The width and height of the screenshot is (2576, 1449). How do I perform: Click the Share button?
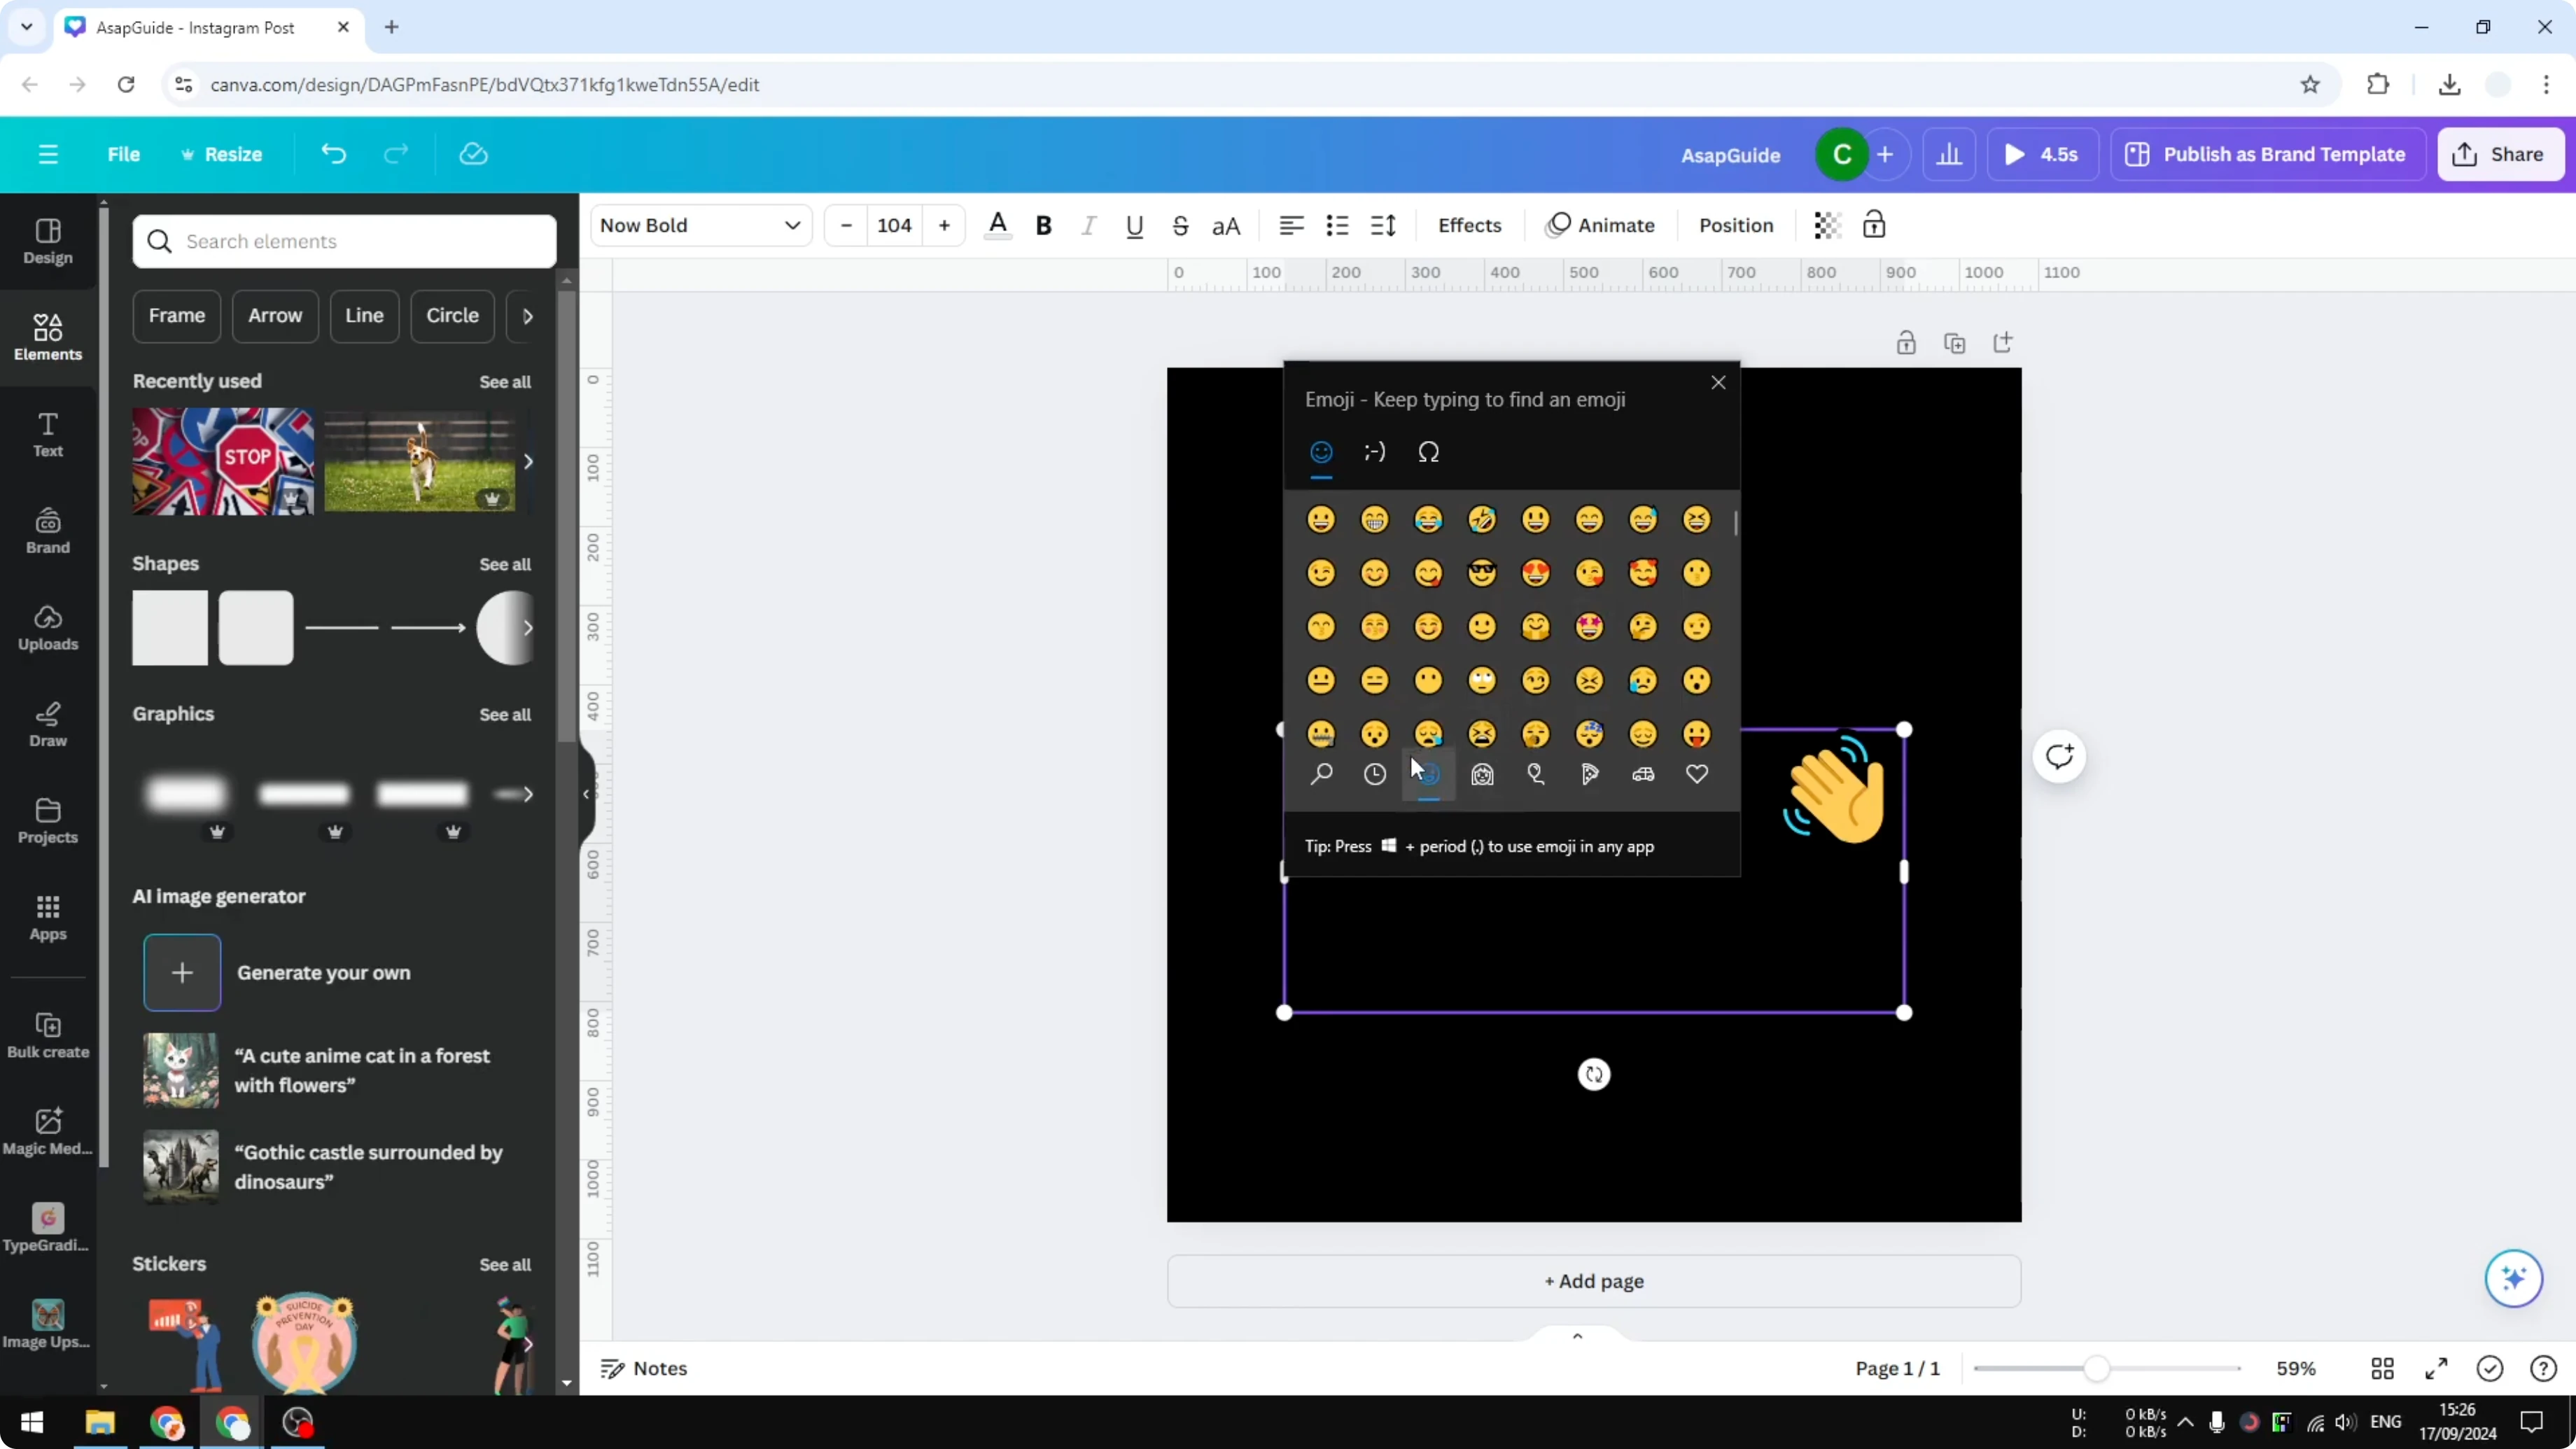click(x=2500, y=154)
